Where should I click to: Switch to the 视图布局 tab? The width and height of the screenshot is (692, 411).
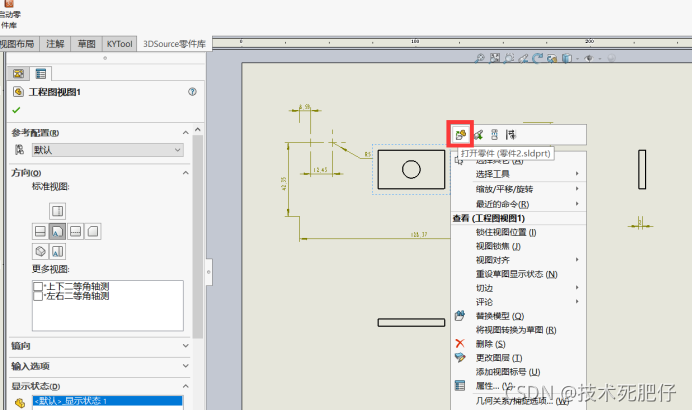[x=18, y=44]
